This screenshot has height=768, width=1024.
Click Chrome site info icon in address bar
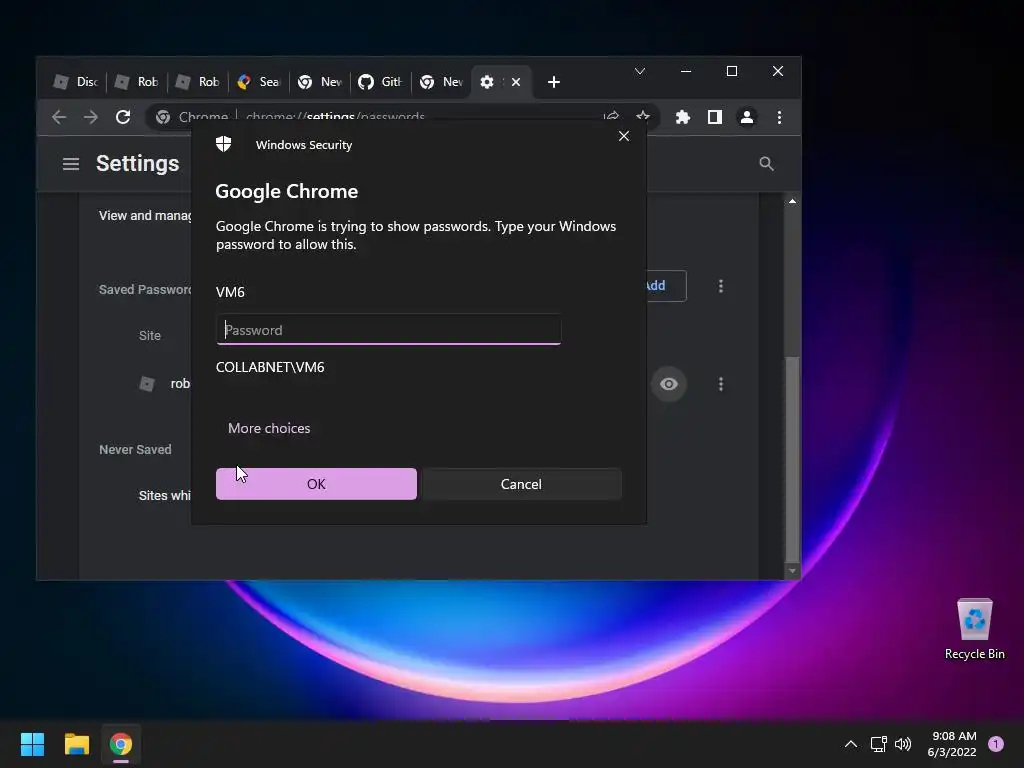point(163,117)
